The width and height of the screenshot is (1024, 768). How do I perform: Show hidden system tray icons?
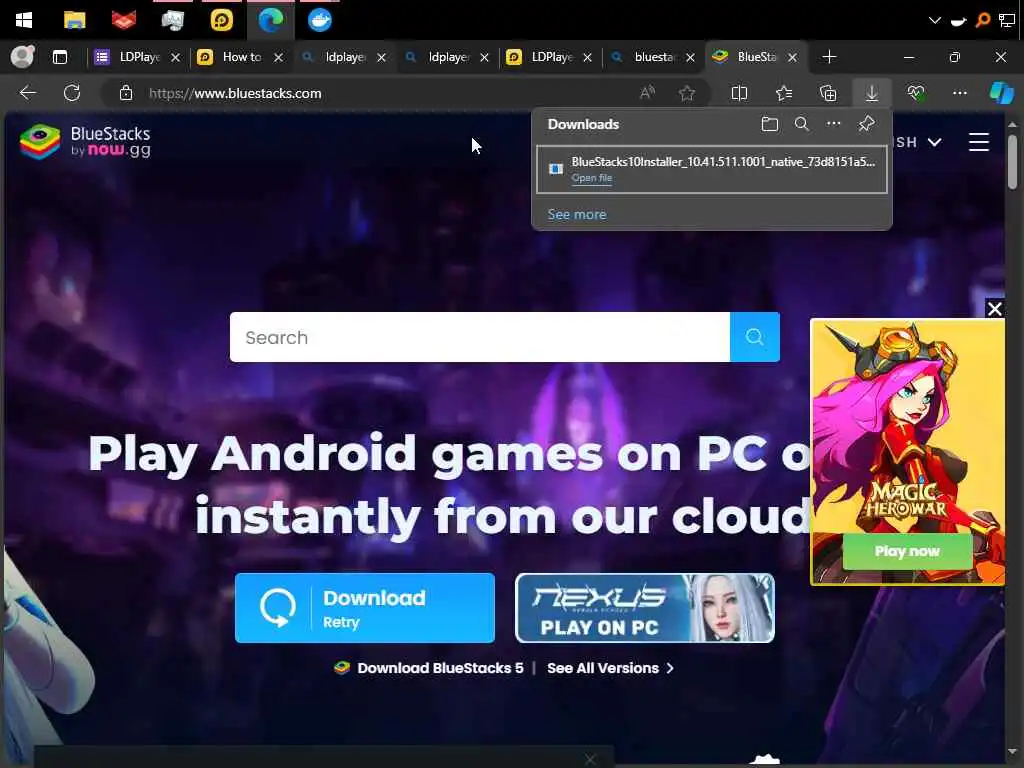point(935,20)
